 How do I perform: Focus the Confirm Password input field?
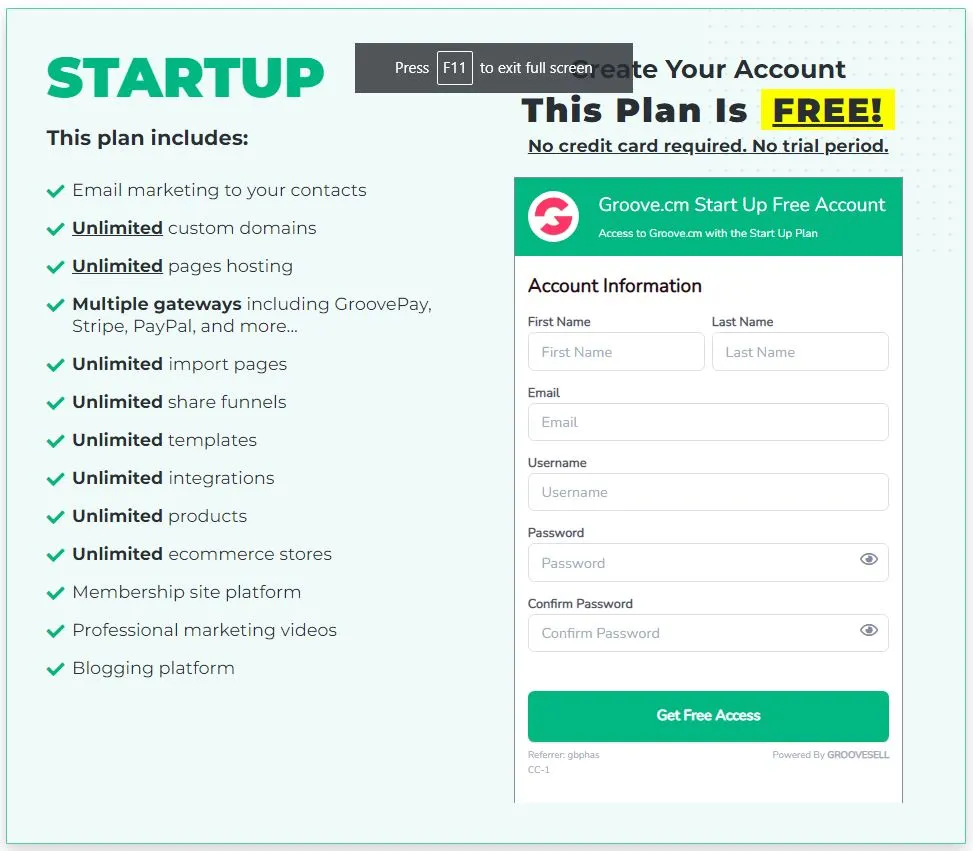pyautogui.click(x=708, y=633)
